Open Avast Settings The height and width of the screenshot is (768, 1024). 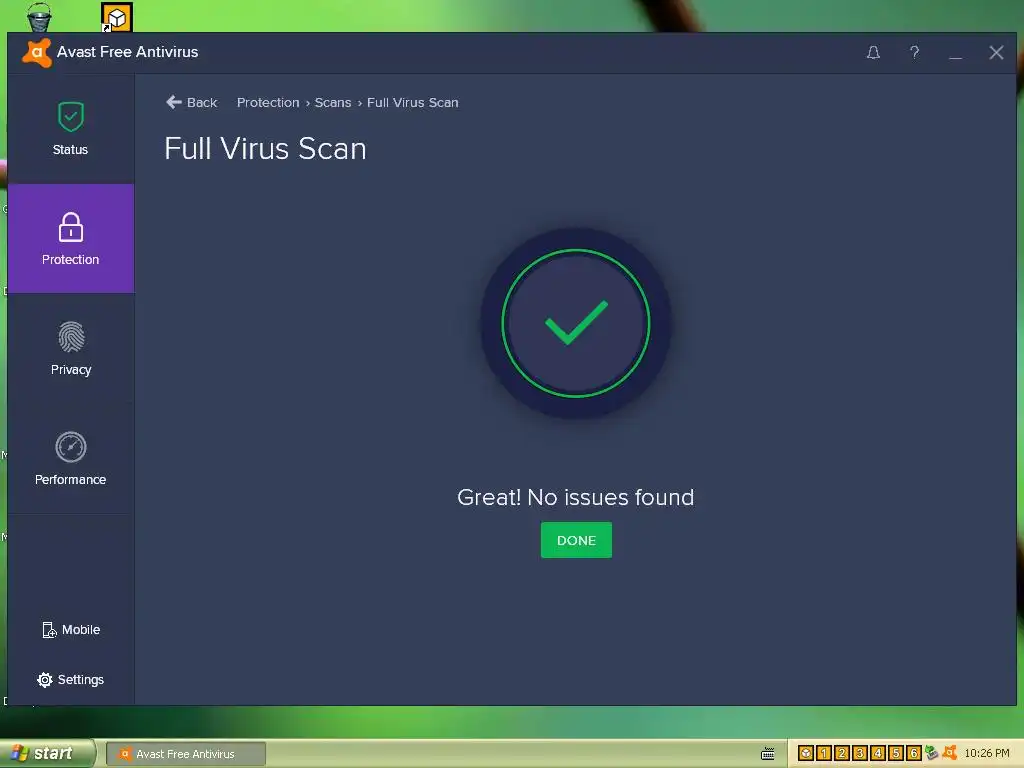(x=71, y=680)
